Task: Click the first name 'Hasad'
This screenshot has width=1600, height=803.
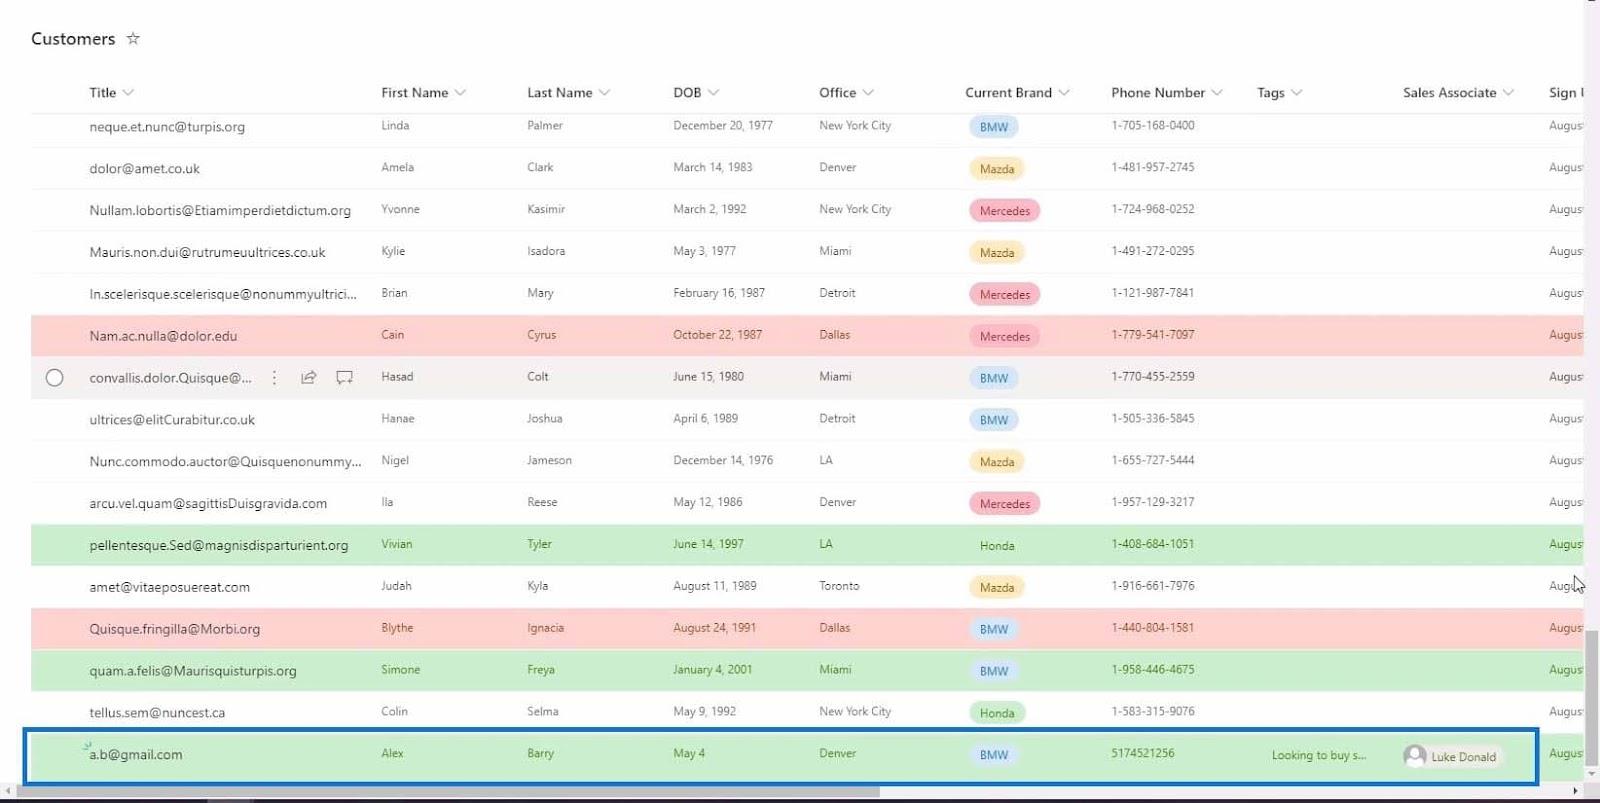Action: coord(397,376)
